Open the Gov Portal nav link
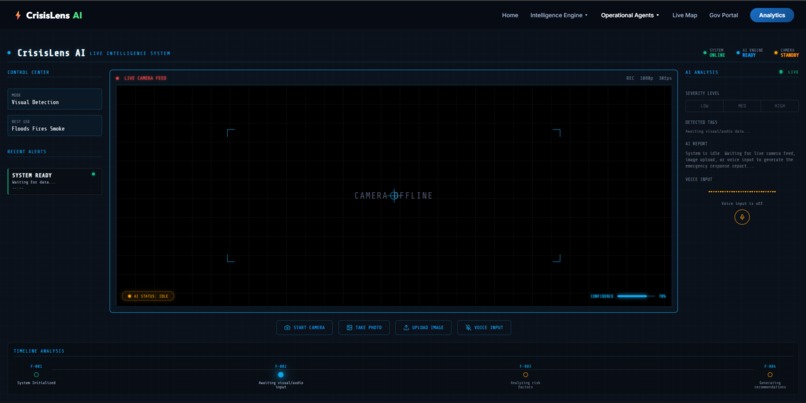The width and height of the screenshot is (806, 403). tap(723, 15)
